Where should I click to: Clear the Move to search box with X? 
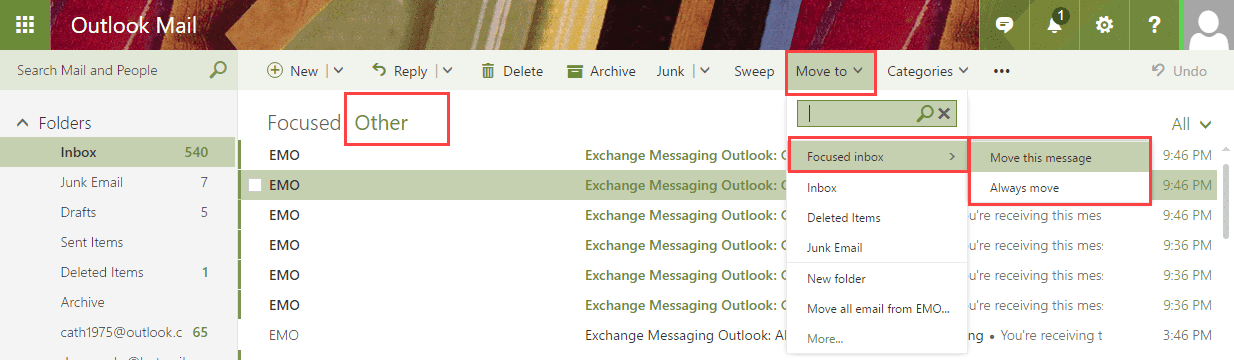pyautogui.click(x=945, y=113)
